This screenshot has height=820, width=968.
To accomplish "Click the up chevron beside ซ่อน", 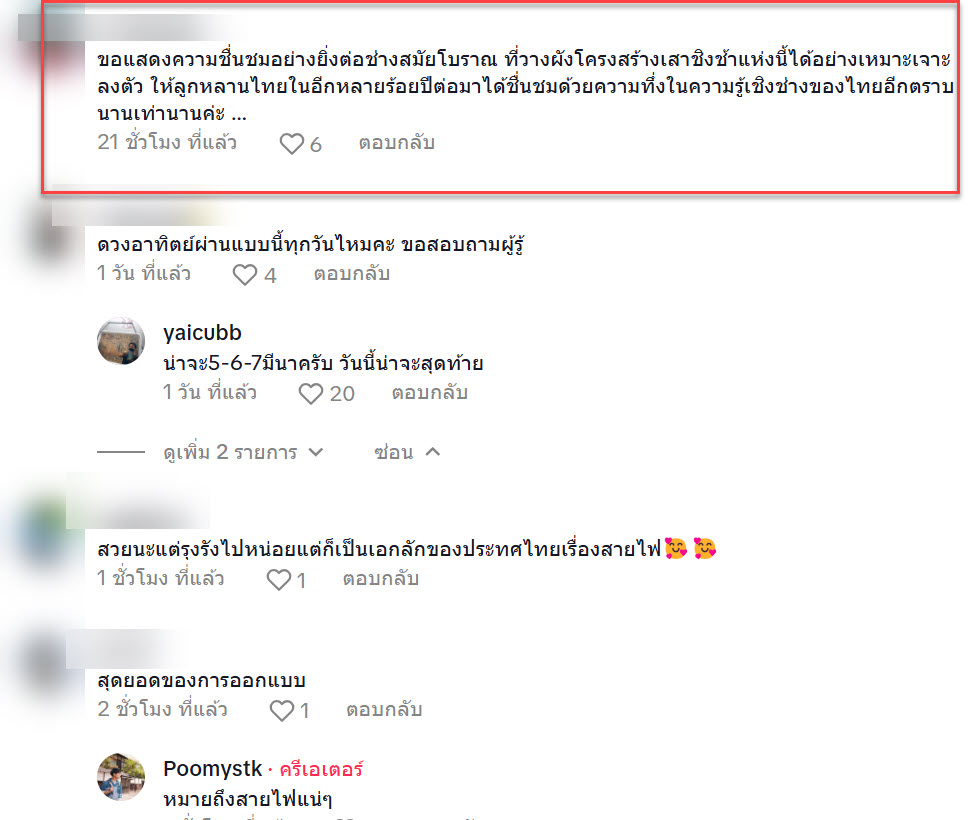I will 433,452.
